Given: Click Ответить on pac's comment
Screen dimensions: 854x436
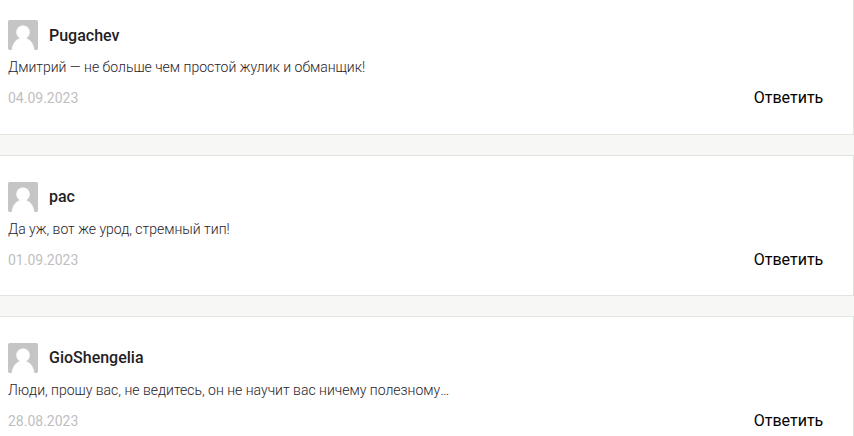Looking at the screenshot, I should click(x=788, y=260).
